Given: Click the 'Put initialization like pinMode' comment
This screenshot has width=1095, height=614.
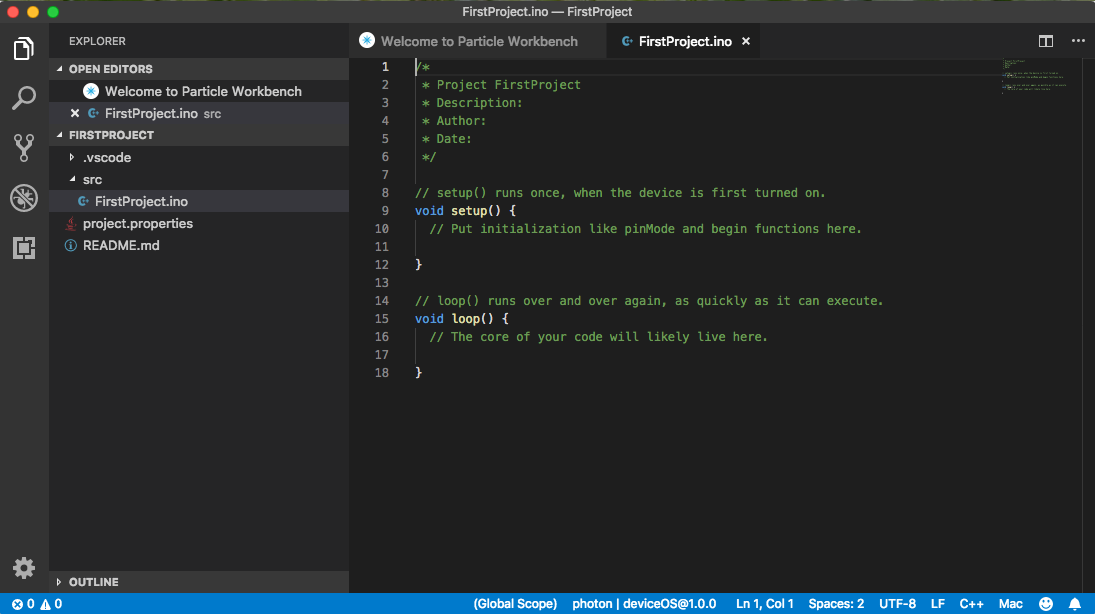Looking at the screenshot, I should click(645, 228).
